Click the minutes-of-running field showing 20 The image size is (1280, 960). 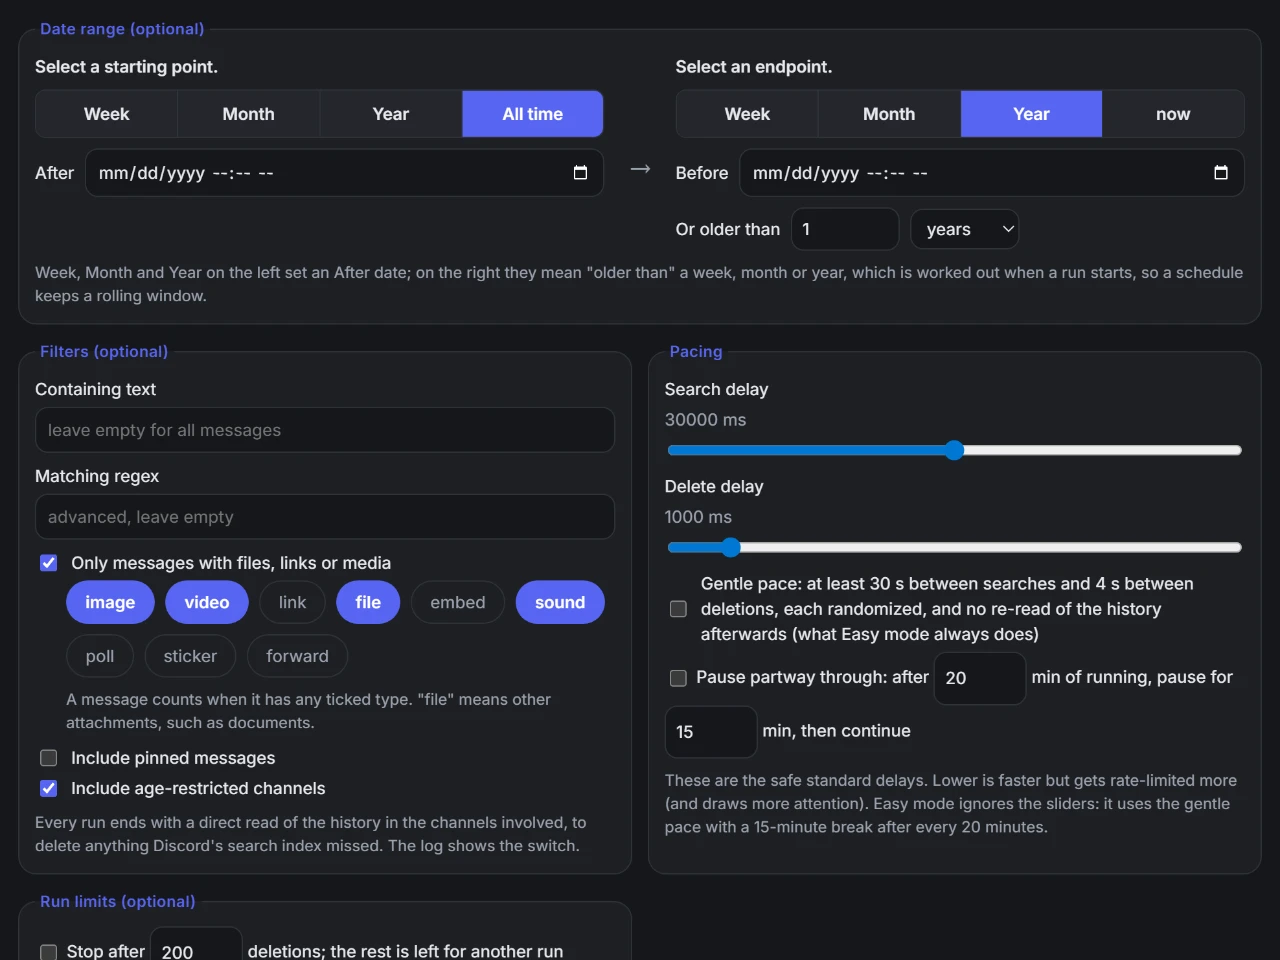(x=980, y=678)
